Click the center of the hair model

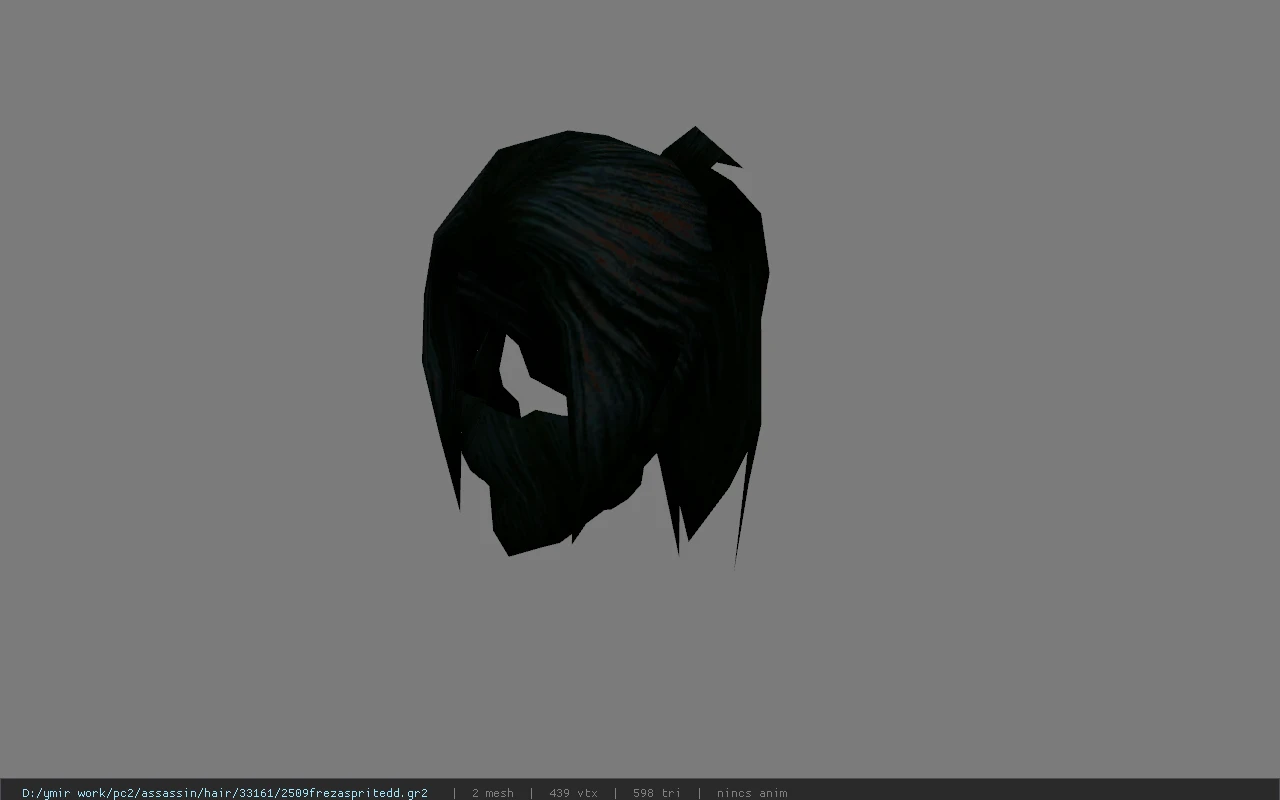point(596,345)
